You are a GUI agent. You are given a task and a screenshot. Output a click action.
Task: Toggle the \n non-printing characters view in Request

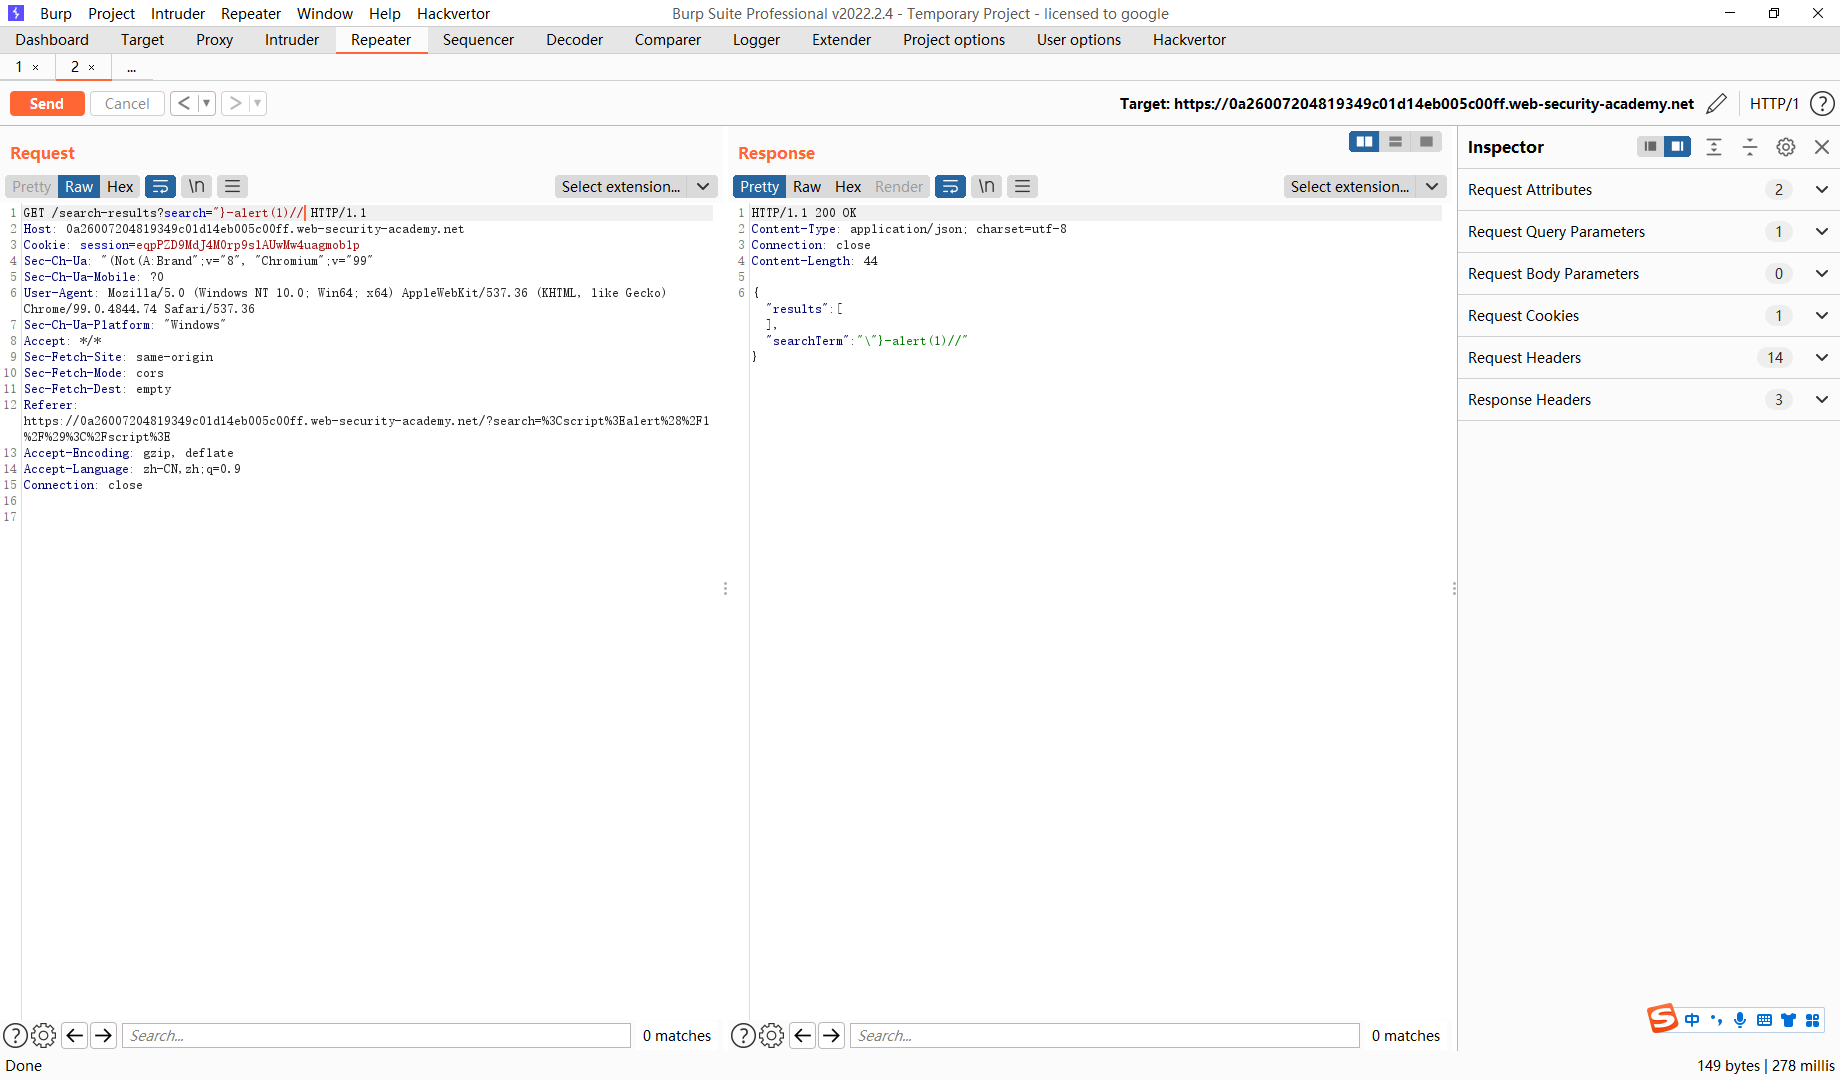196,186
